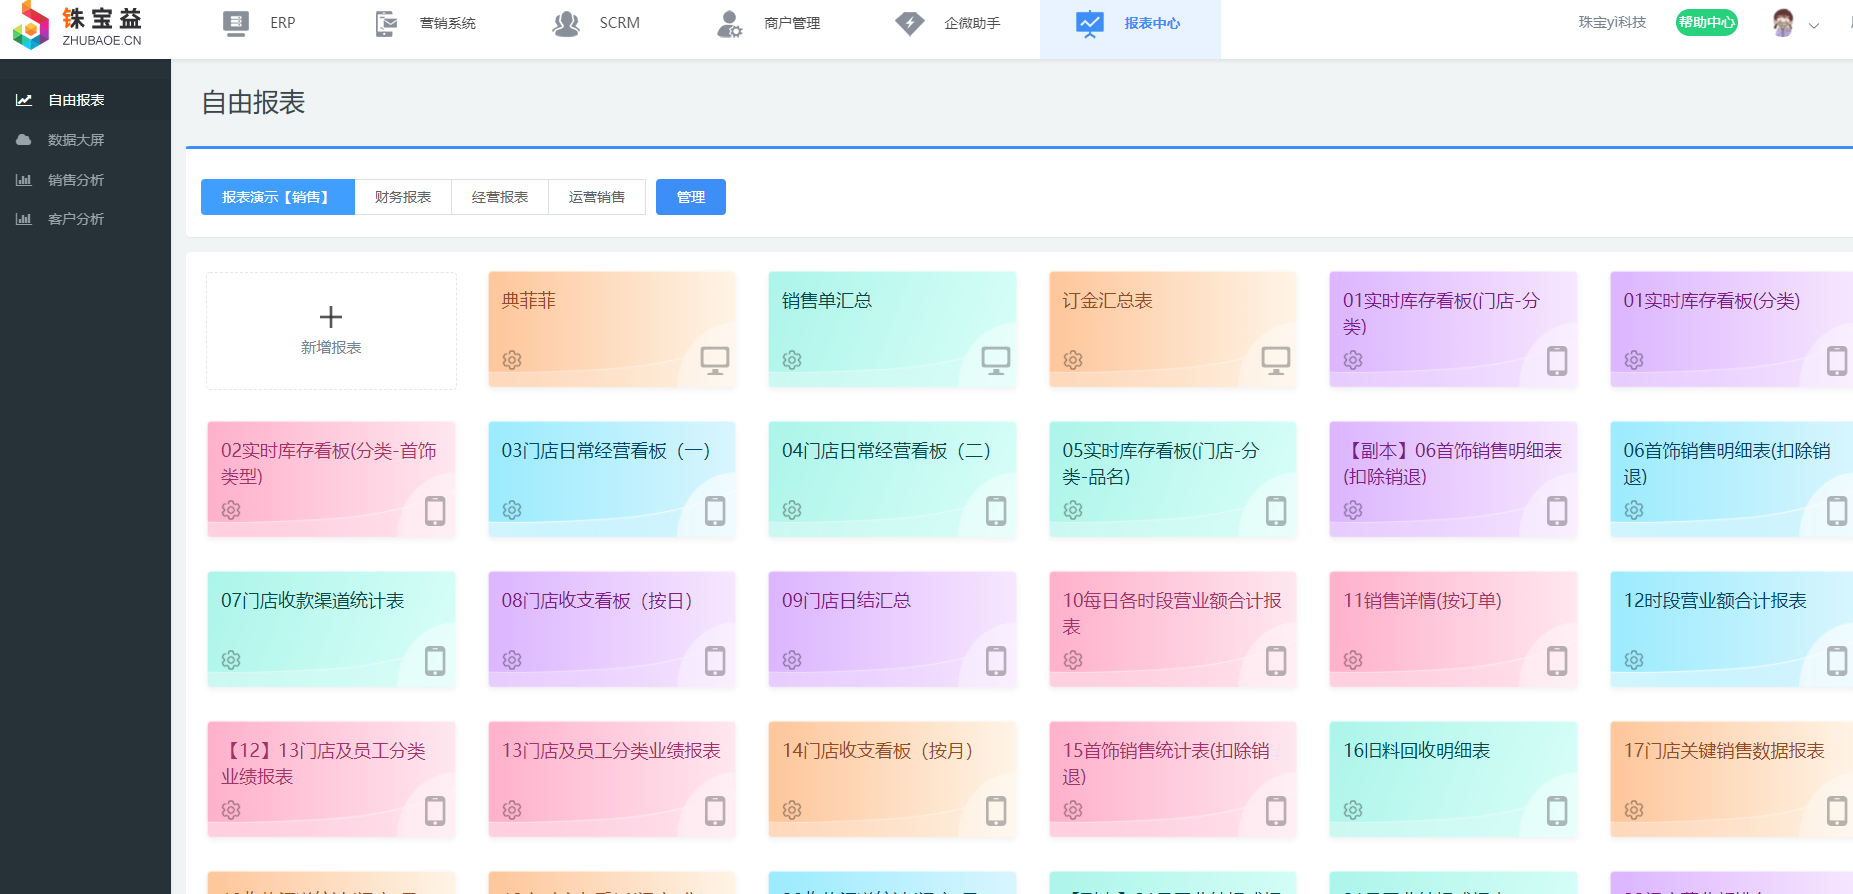Screen dimensions: 1853x894
Task: Switch to 报表演示【销售】 tab
Action: pyautogui.click(x=278, y=197)
